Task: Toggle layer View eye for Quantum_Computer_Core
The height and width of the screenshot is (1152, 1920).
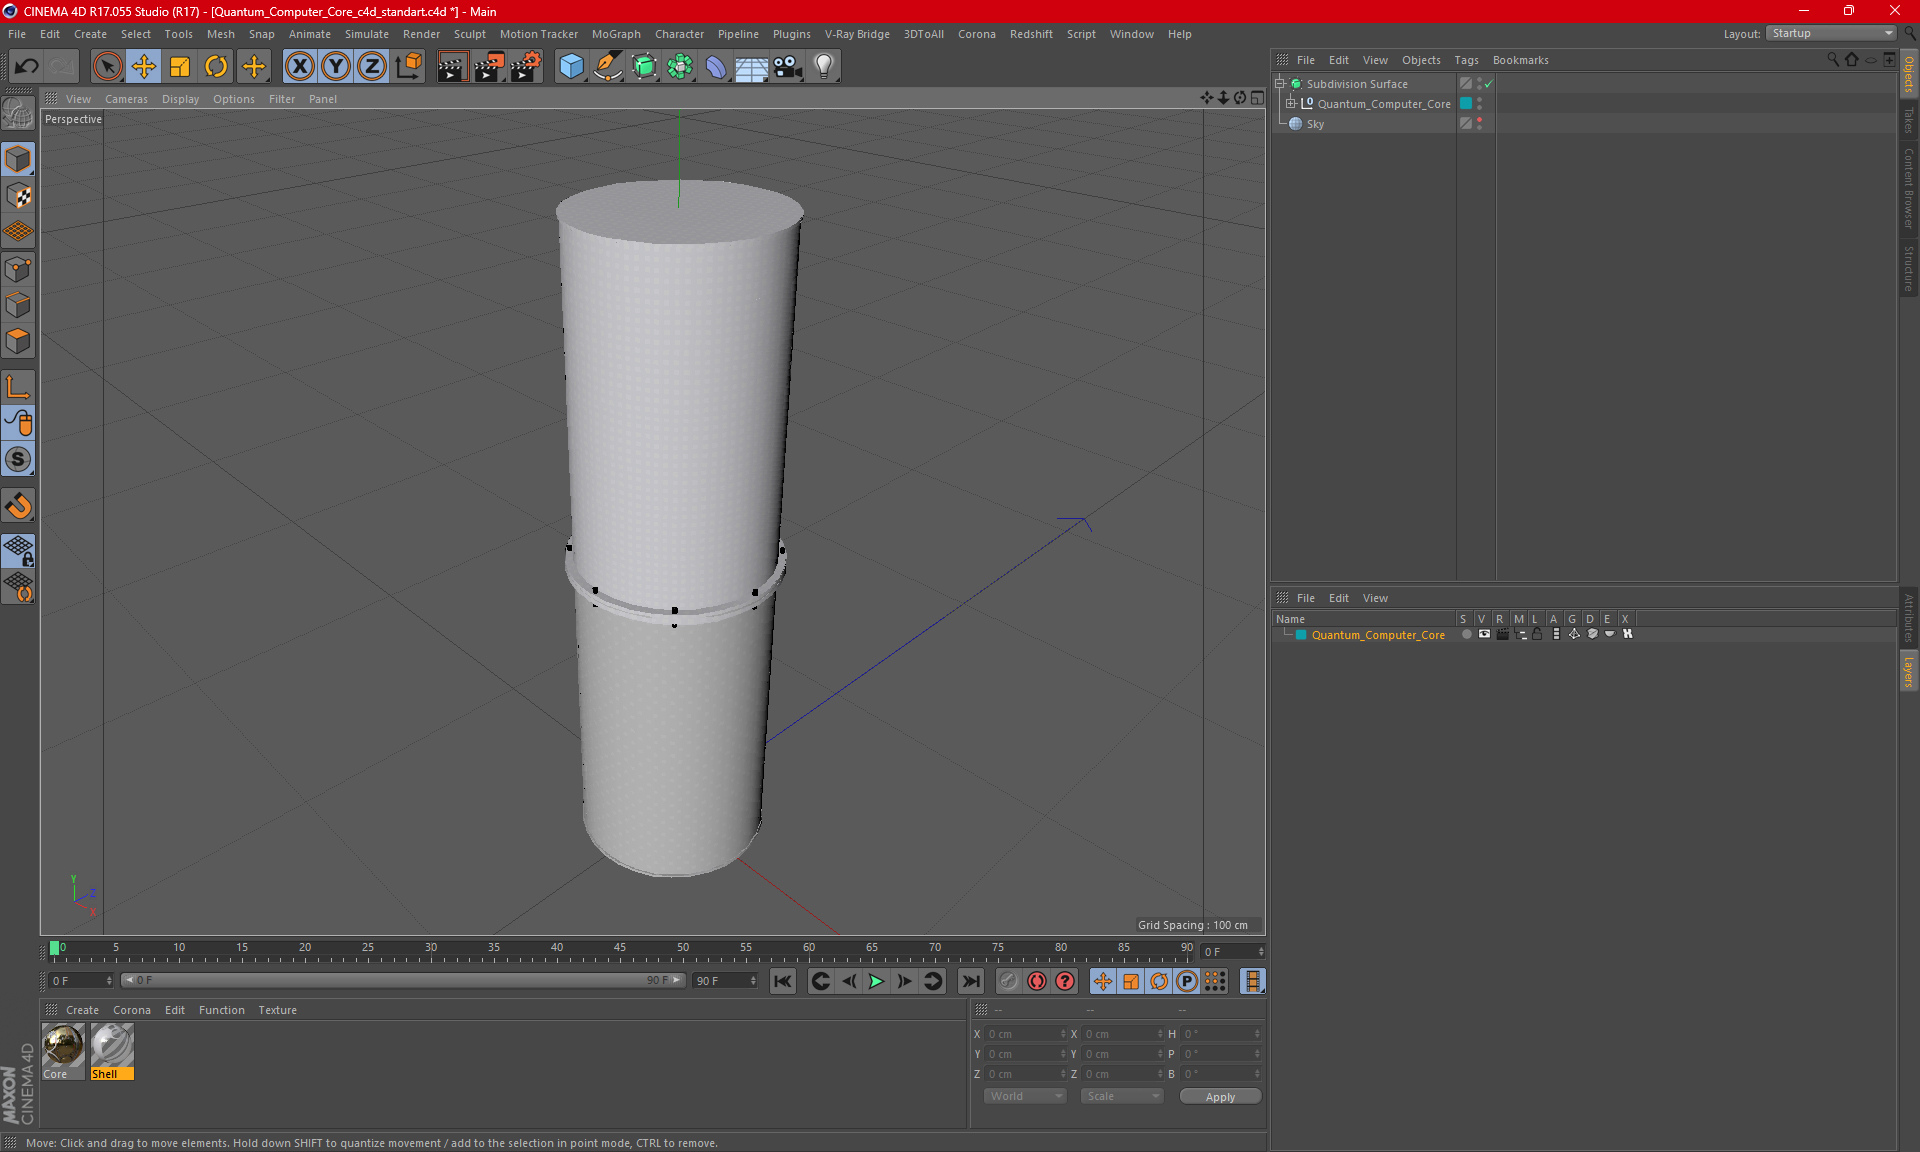Action: point(1484,634)
